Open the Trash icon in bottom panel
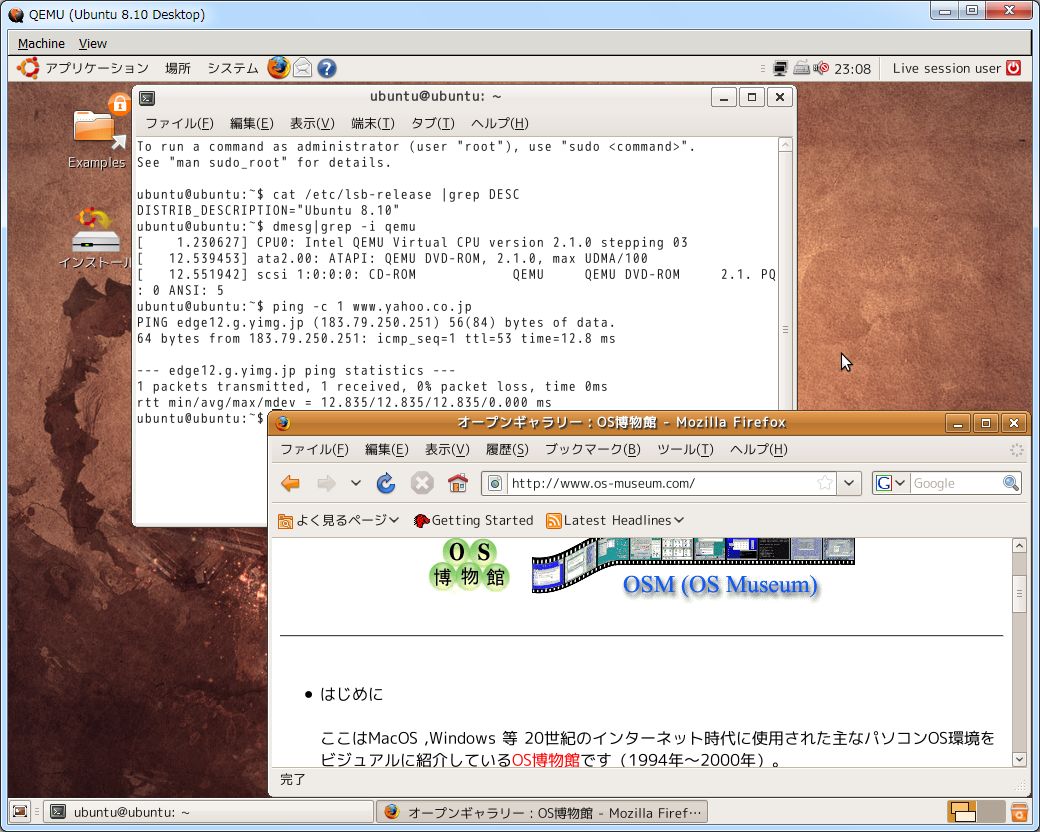The width and height of the screenshot is (1040, 832). (1019, 811)
